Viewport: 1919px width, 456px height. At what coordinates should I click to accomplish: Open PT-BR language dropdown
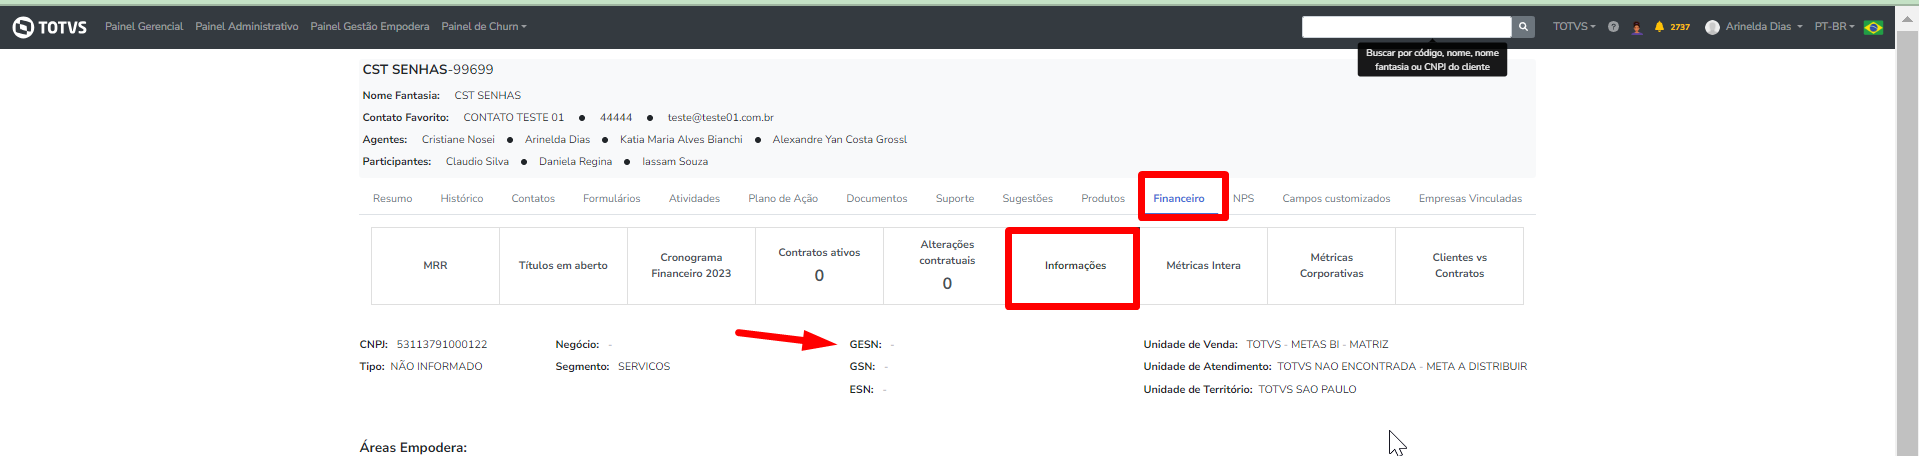click(x=1834, y=27)
